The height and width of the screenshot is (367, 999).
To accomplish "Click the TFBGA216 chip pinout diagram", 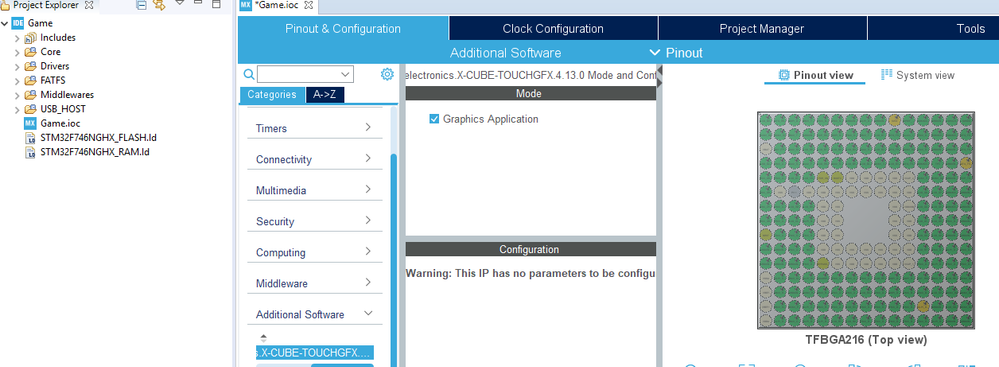I will tap(866, 220).
